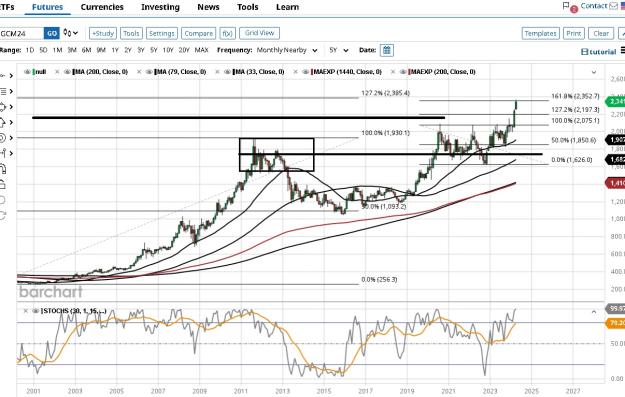Open the Templates button
625x397 pixels.
(540, 33)
